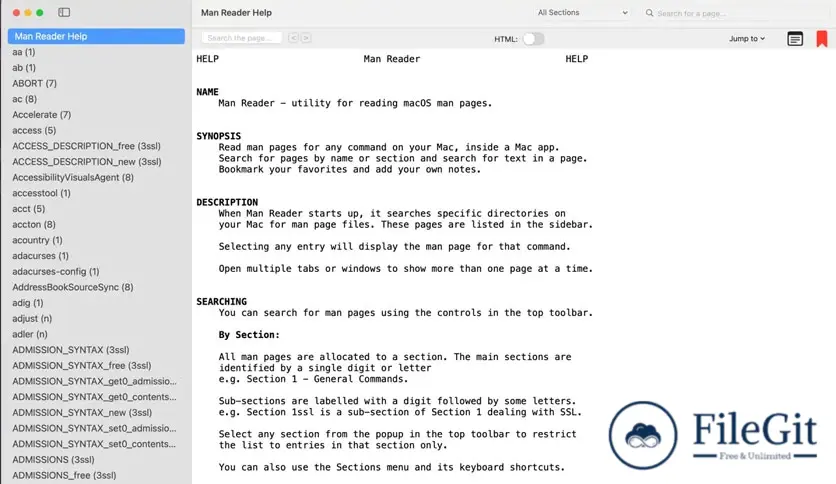Click the By Section: subheading

pos(249,335)
